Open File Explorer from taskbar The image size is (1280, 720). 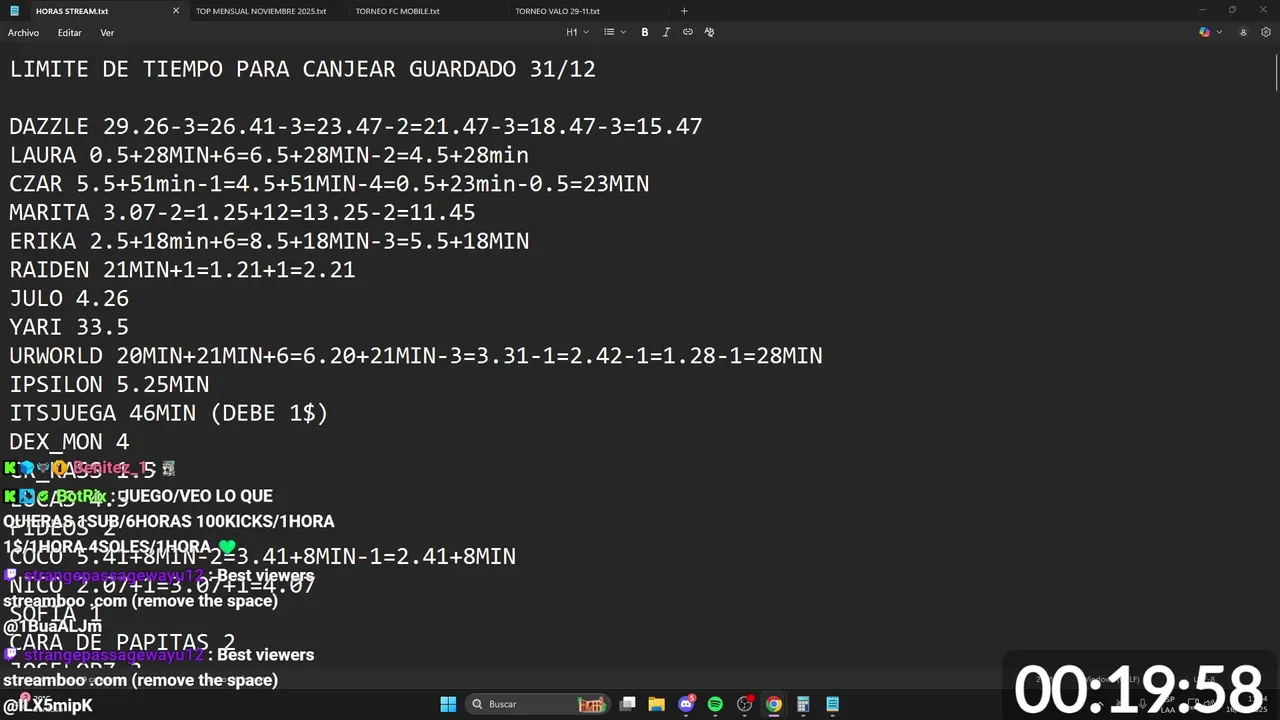pos(656,704)
